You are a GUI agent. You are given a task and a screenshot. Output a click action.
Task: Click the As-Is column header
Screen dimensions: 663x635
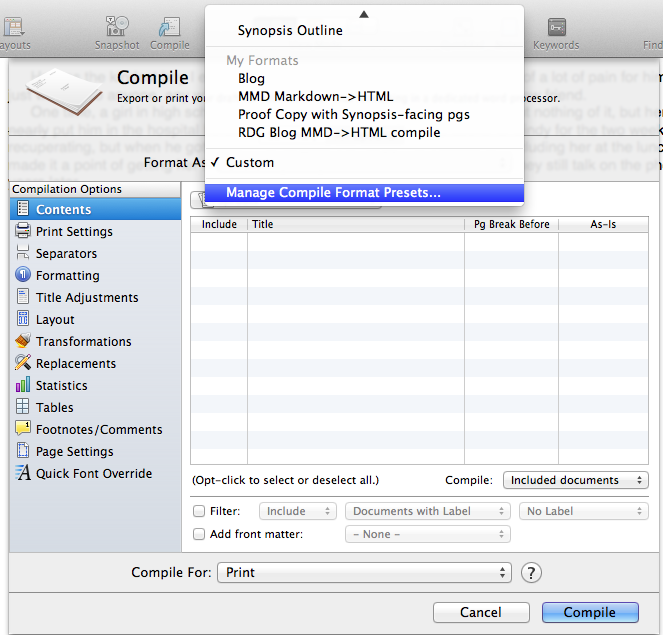click(x=603, y=224)
